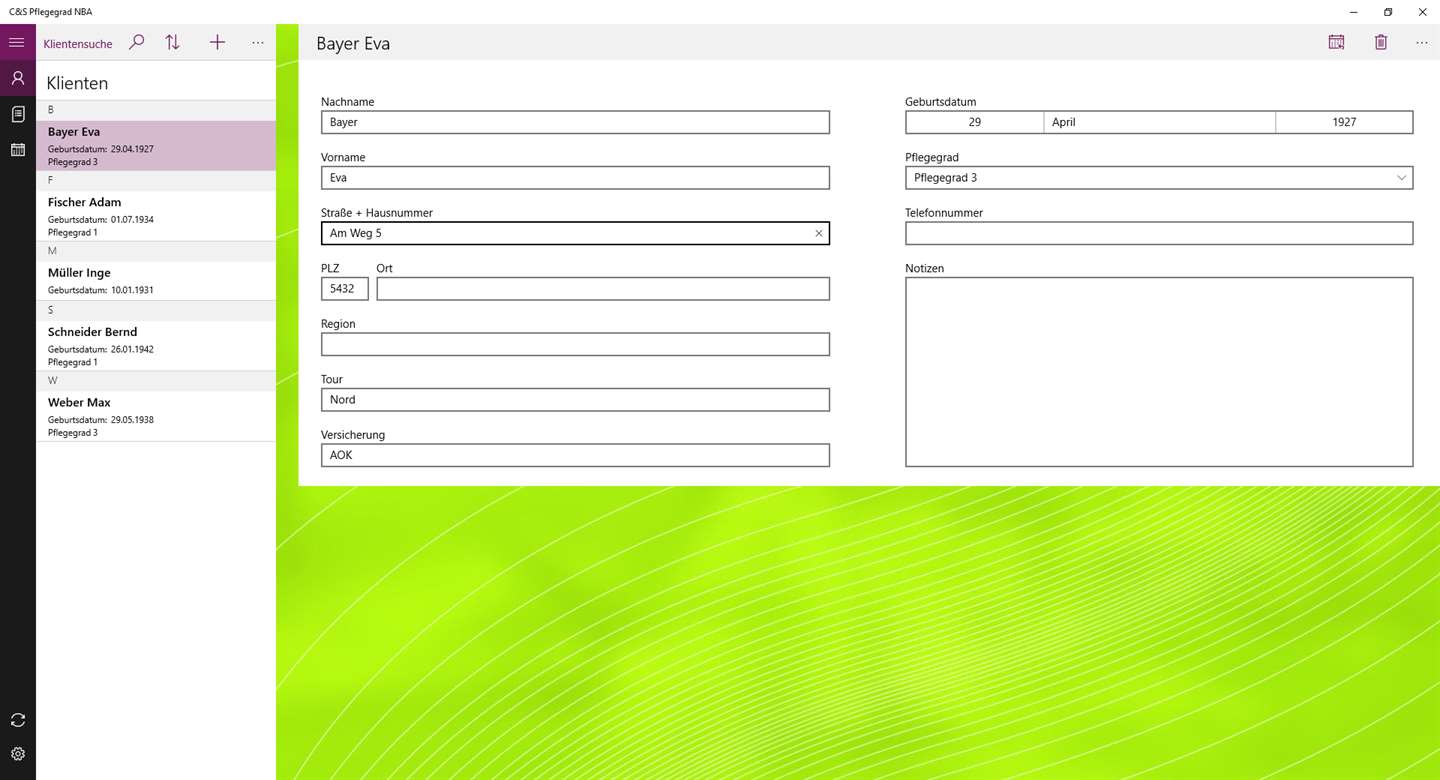The height and width of the screenshot is (780, 1440).
Task: Click the F group header in list
Action: coord(156,181)
